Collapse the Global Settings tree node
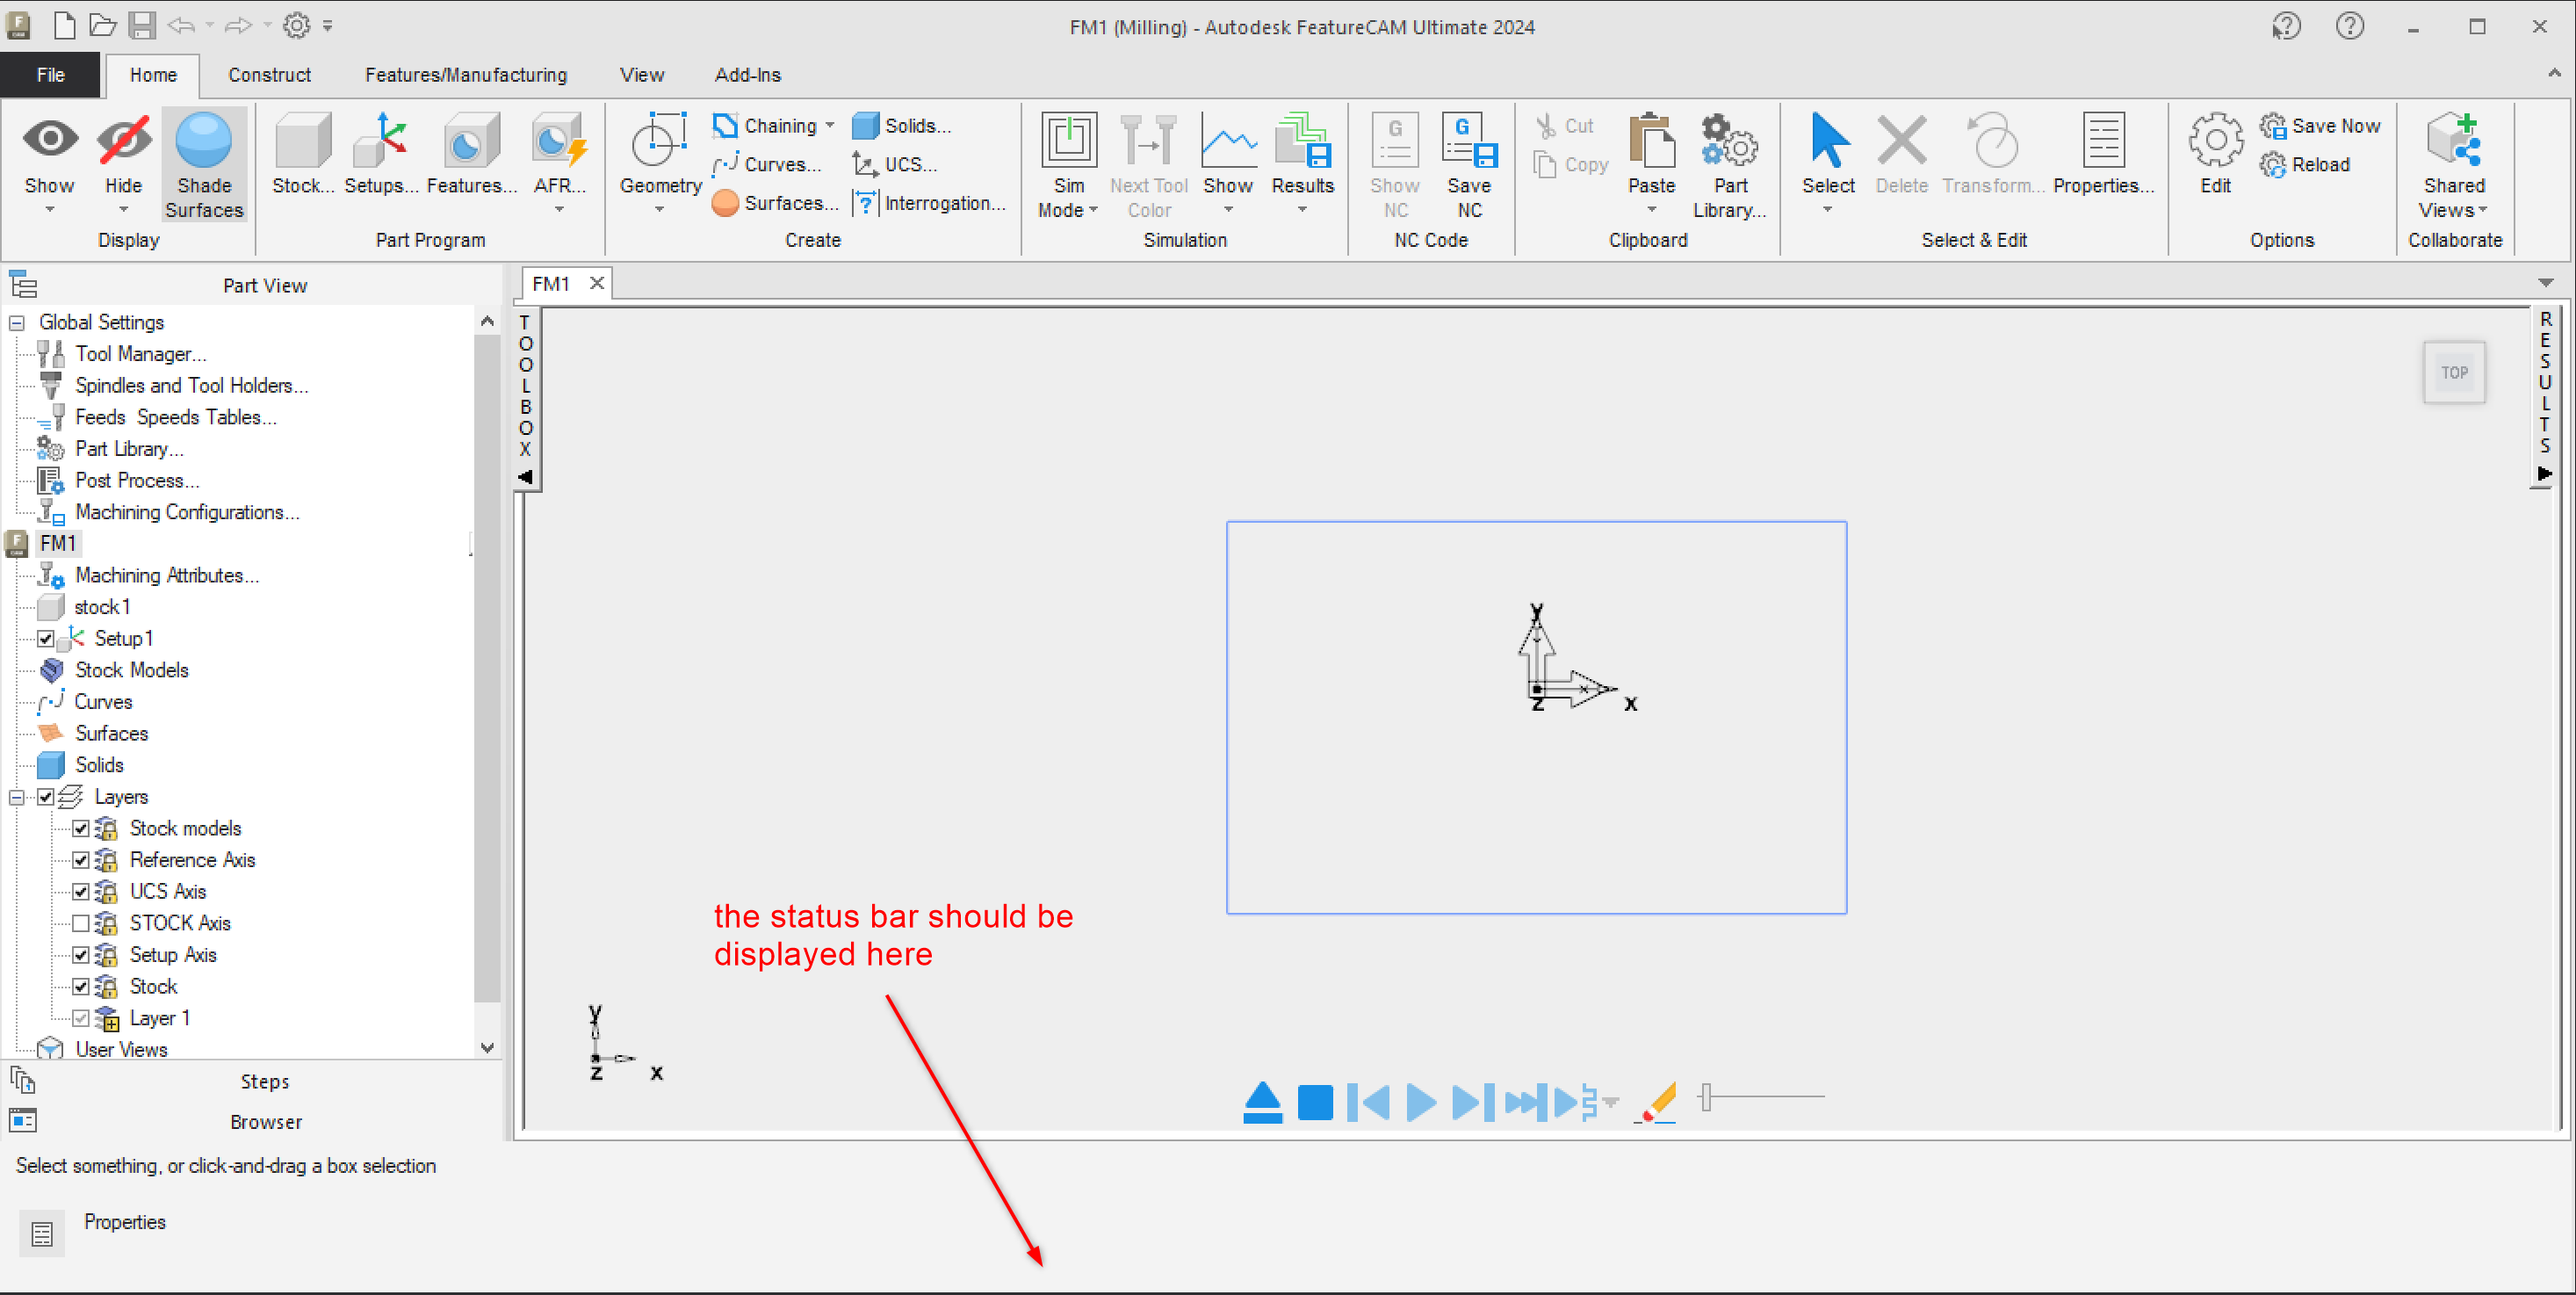2576x1295 pixels. (17, 322)
